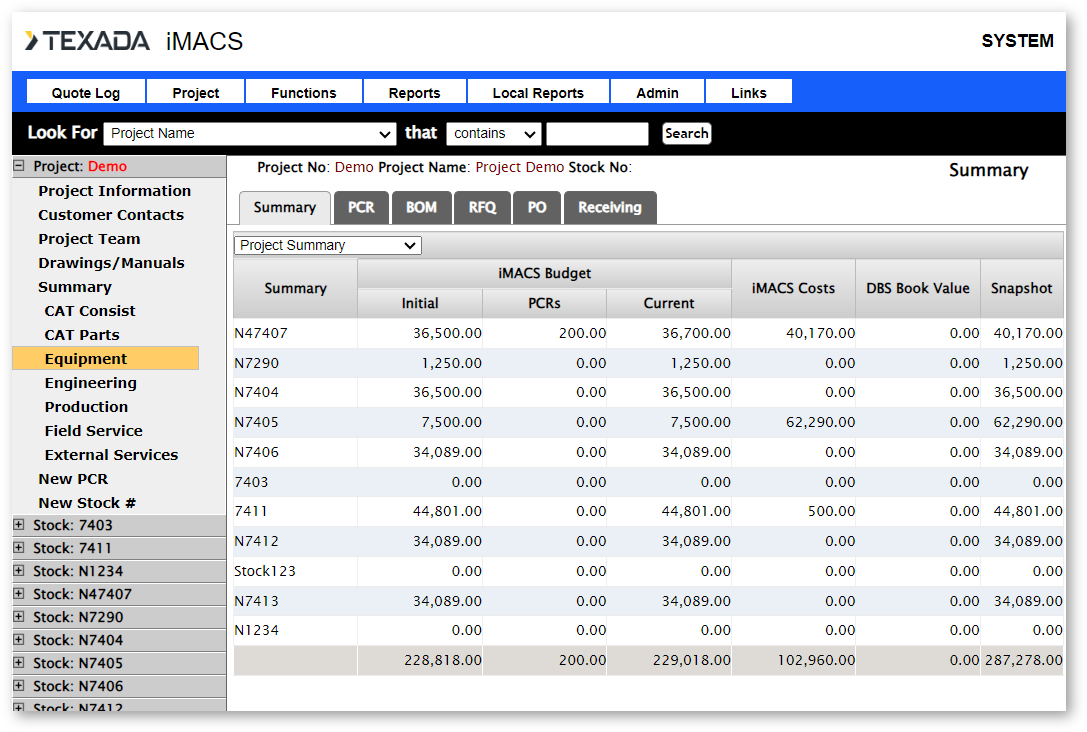Viewport: 1087px width, 732px height.
Task: Expand the Stock: N7405 node
Action: click(x=19, y=662)
